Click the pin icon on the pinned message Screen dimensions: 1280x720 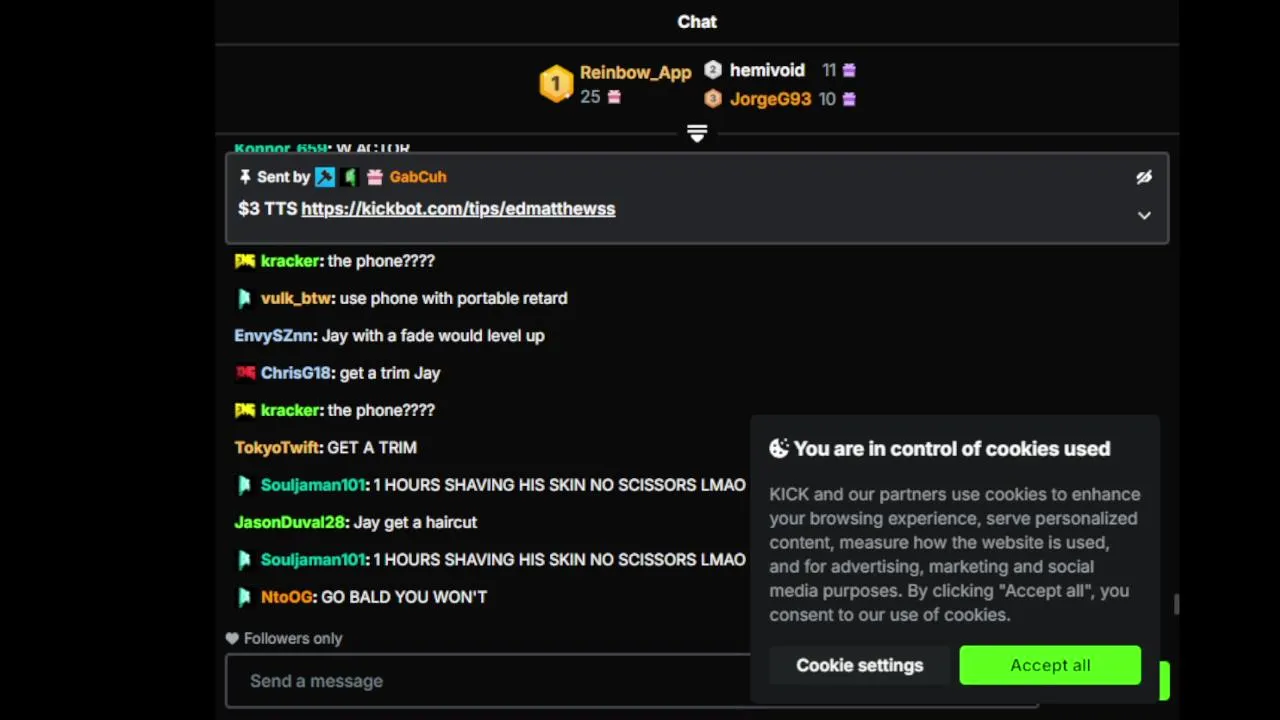[x=245, y=177]
